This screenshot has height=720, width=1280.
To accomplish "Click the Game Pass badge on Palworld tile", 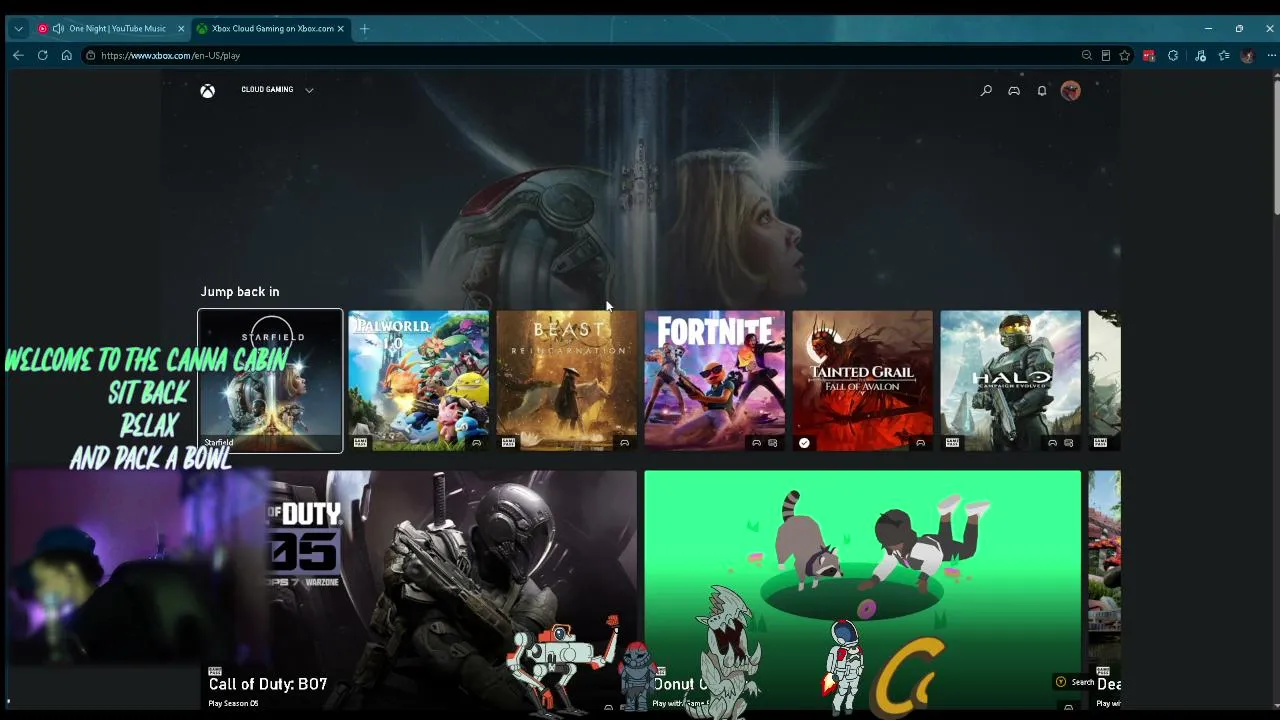I will coord(360,443).
